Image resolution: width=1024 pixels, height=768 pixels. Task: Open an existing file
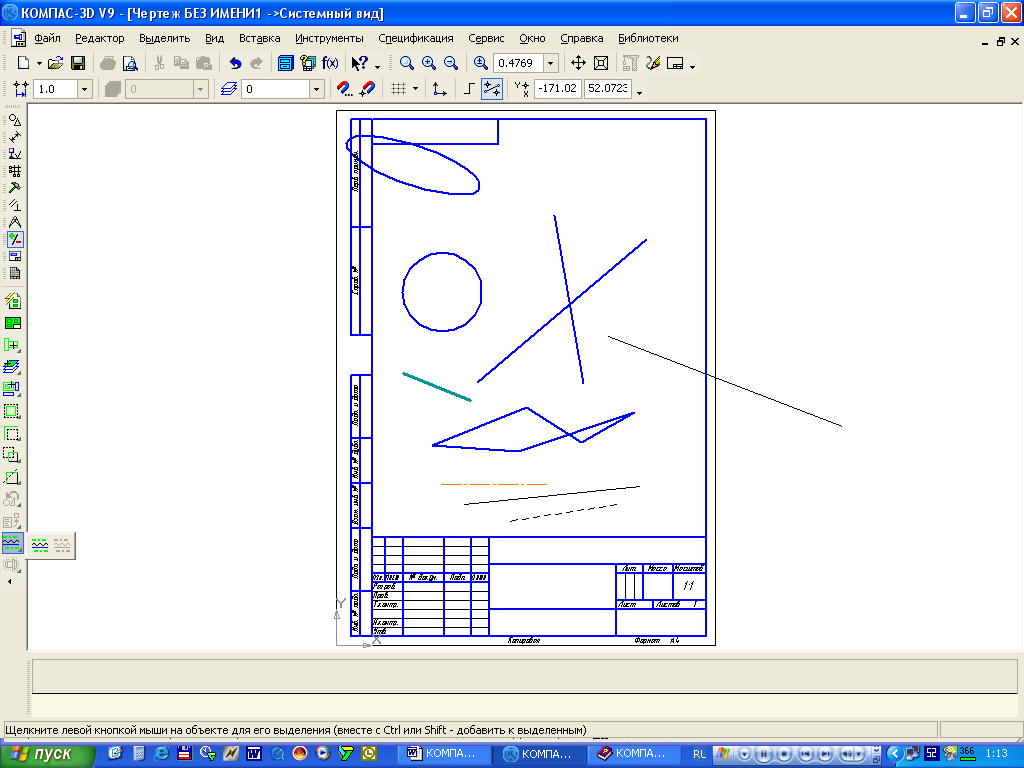(56, 63)
